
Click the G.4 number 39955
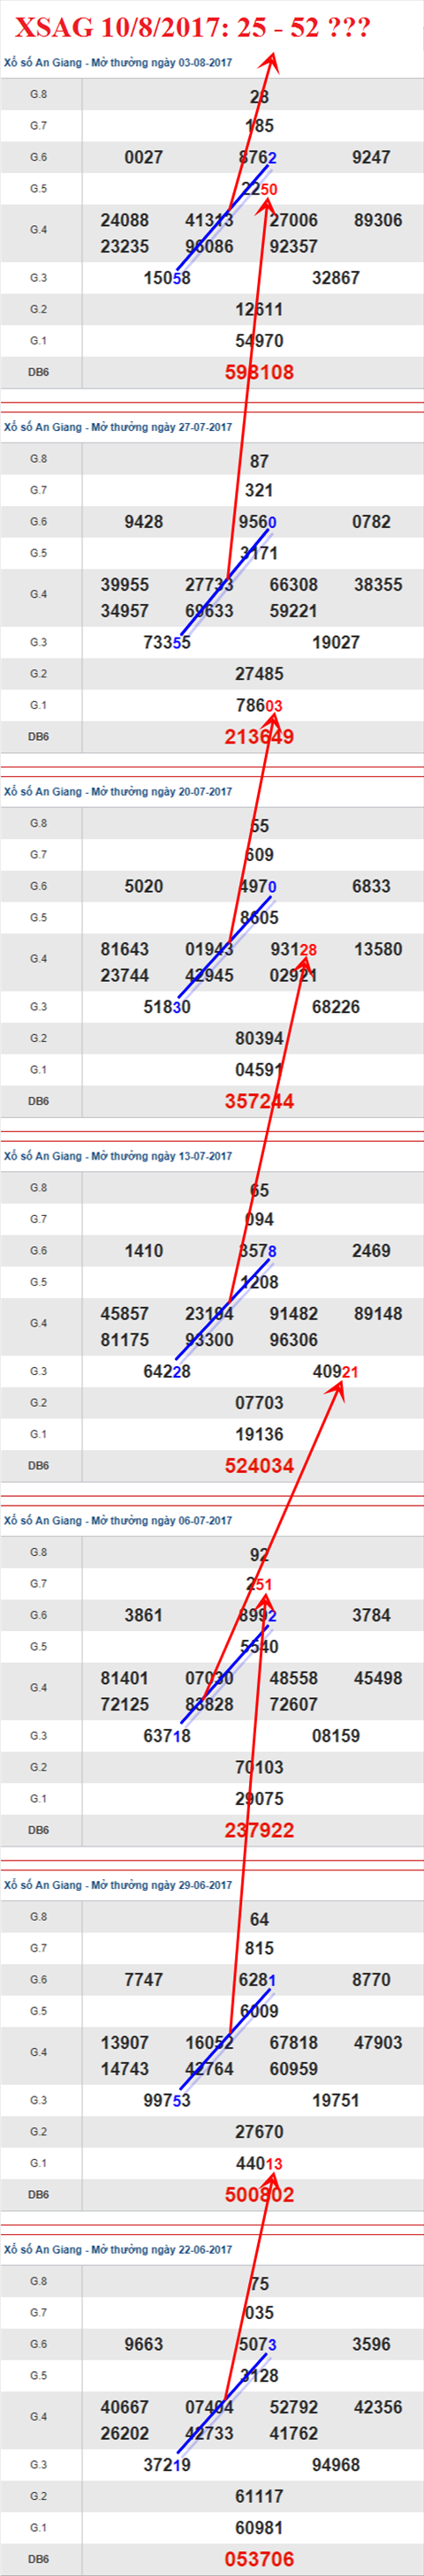coord(125,585)
